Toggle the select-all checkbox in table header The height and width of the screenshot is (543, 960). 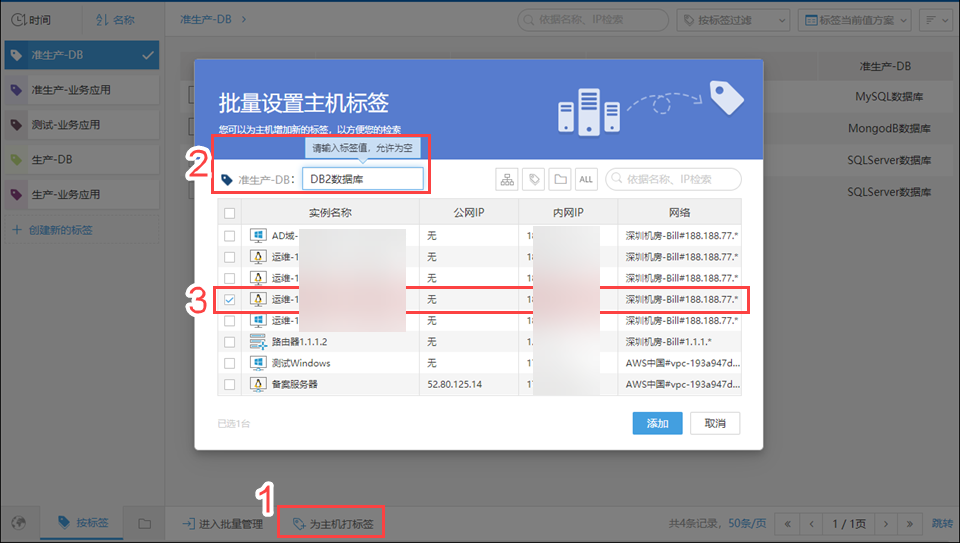(x=230, y=213)
